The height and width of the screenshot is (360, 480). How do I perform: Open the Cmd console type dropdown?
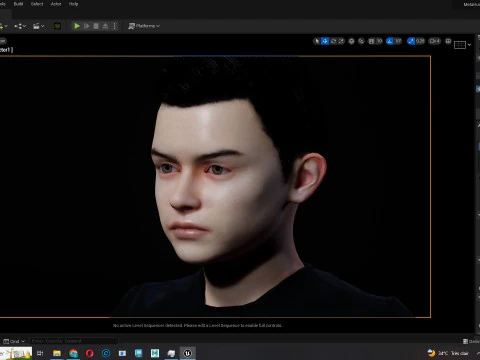tap(14, 341)
